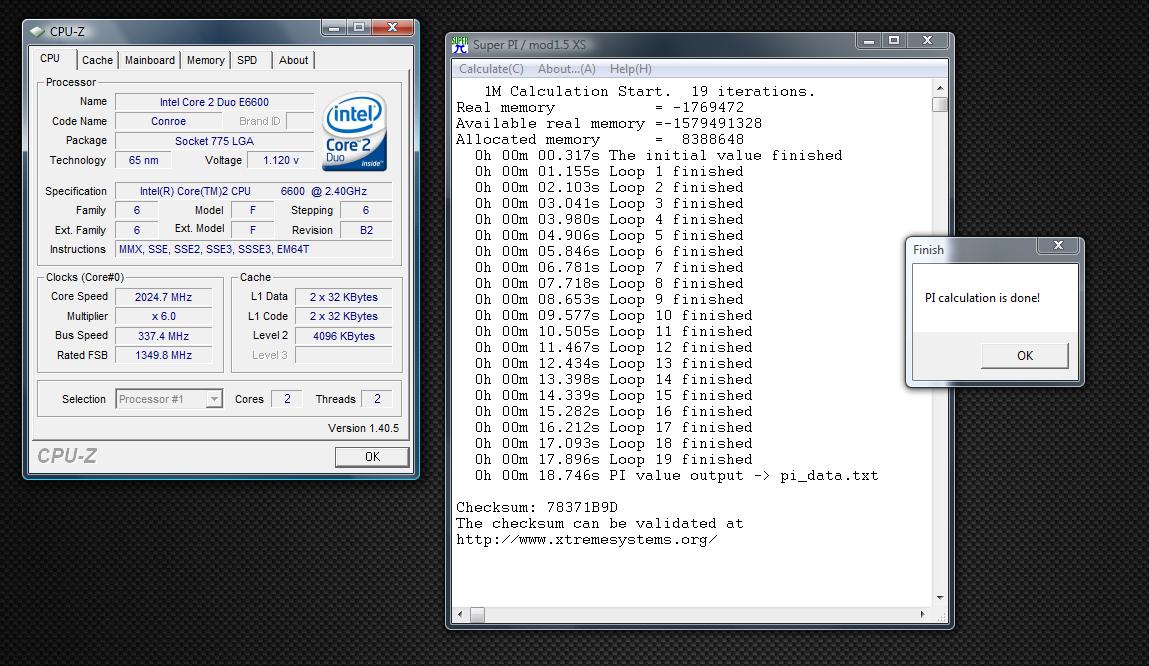Open the Cache tab in CPU-Z
The image size is (1149, 666).
pyautogui.click(x=97, y=60)
